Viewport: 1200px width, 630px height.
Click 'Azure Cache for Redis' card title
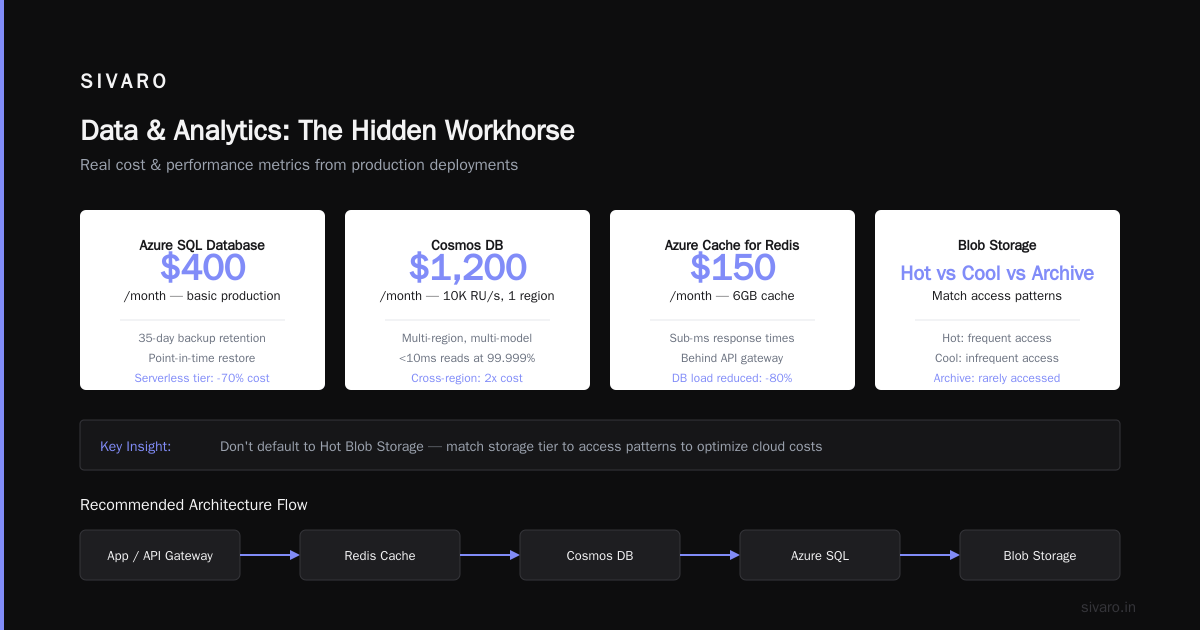tap(732, 245)
